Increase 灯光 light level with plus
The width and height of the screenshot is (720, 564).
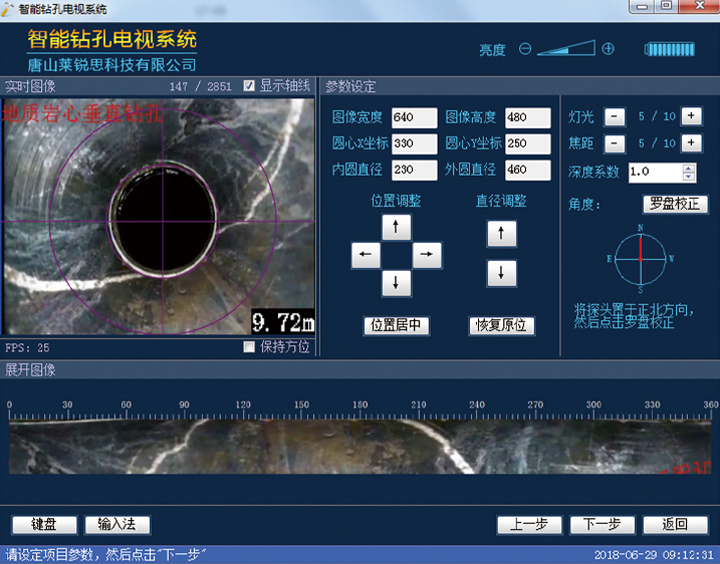point(691,116)
